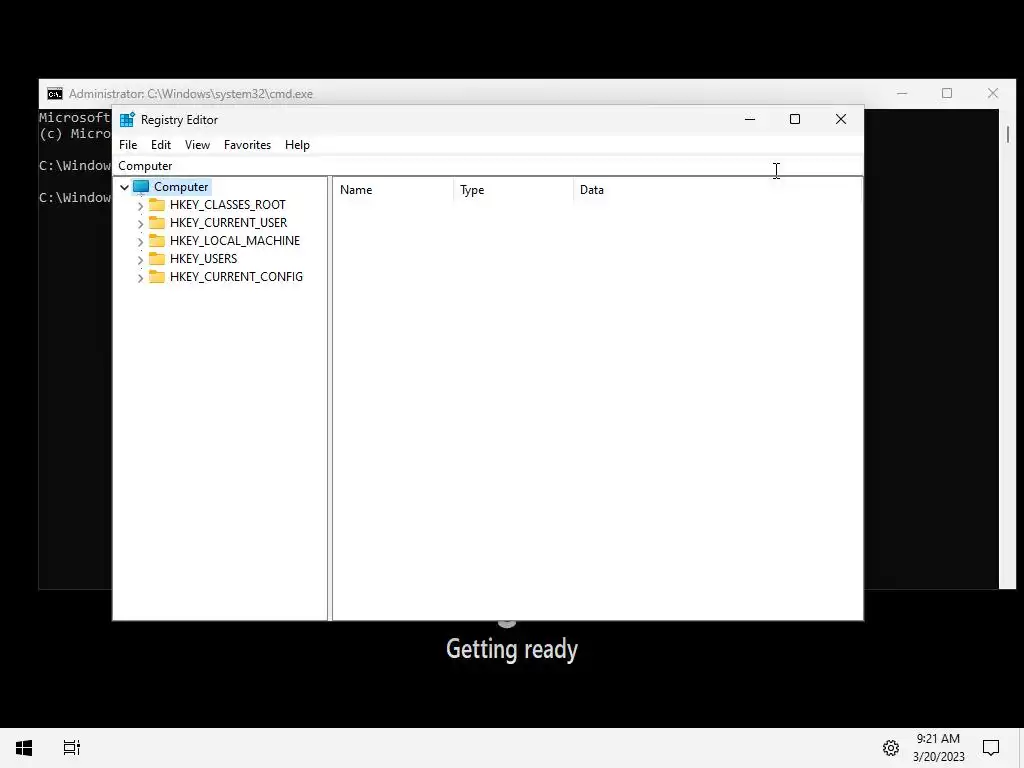Expand the HKEY_CLASSES_ROOT key
Viewport: 1024px width, 768px height.
(140, 206)
